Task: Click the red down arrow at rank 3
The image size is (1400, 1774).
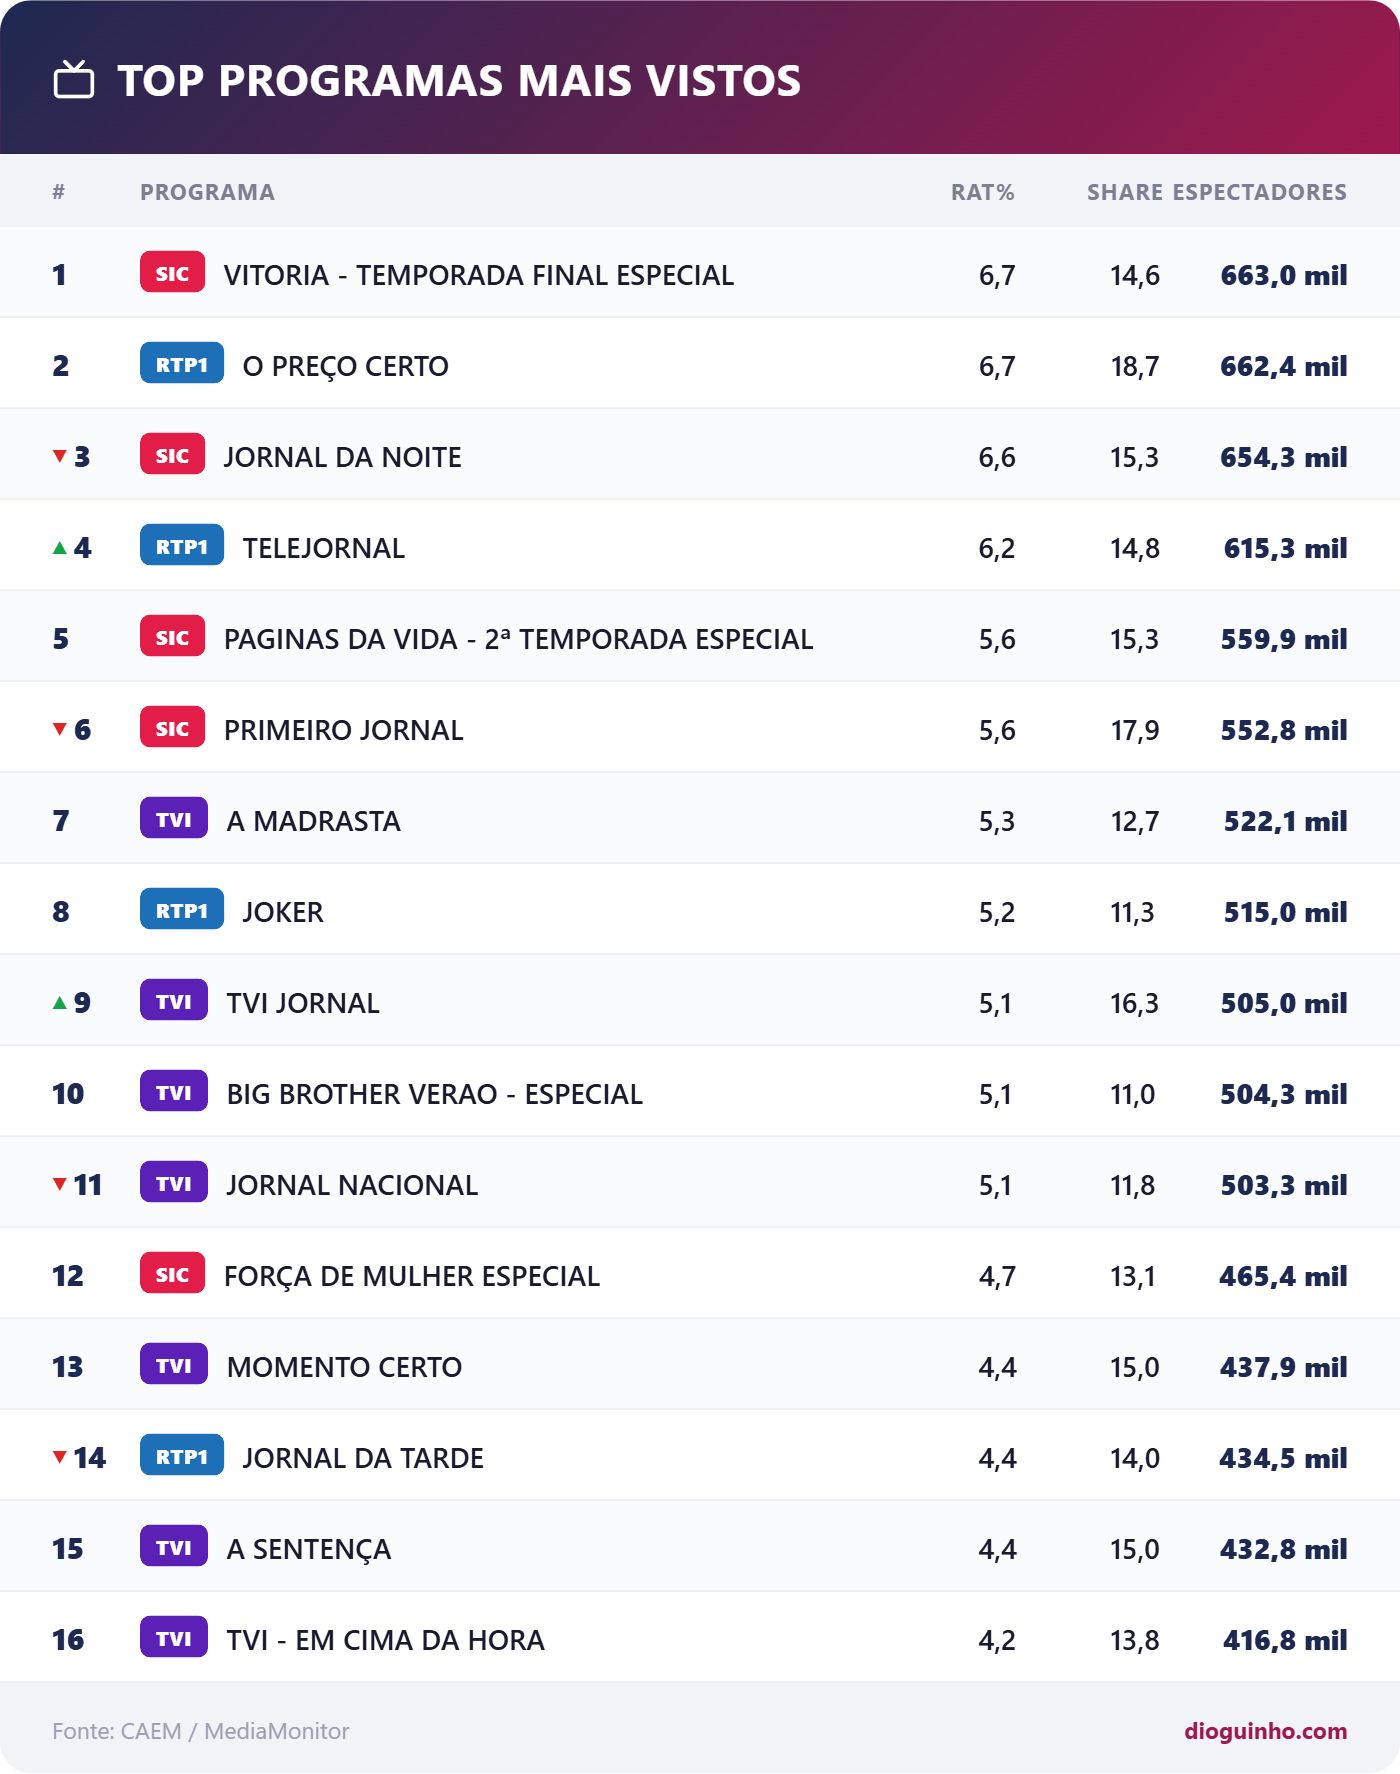Action: [60, 457]
